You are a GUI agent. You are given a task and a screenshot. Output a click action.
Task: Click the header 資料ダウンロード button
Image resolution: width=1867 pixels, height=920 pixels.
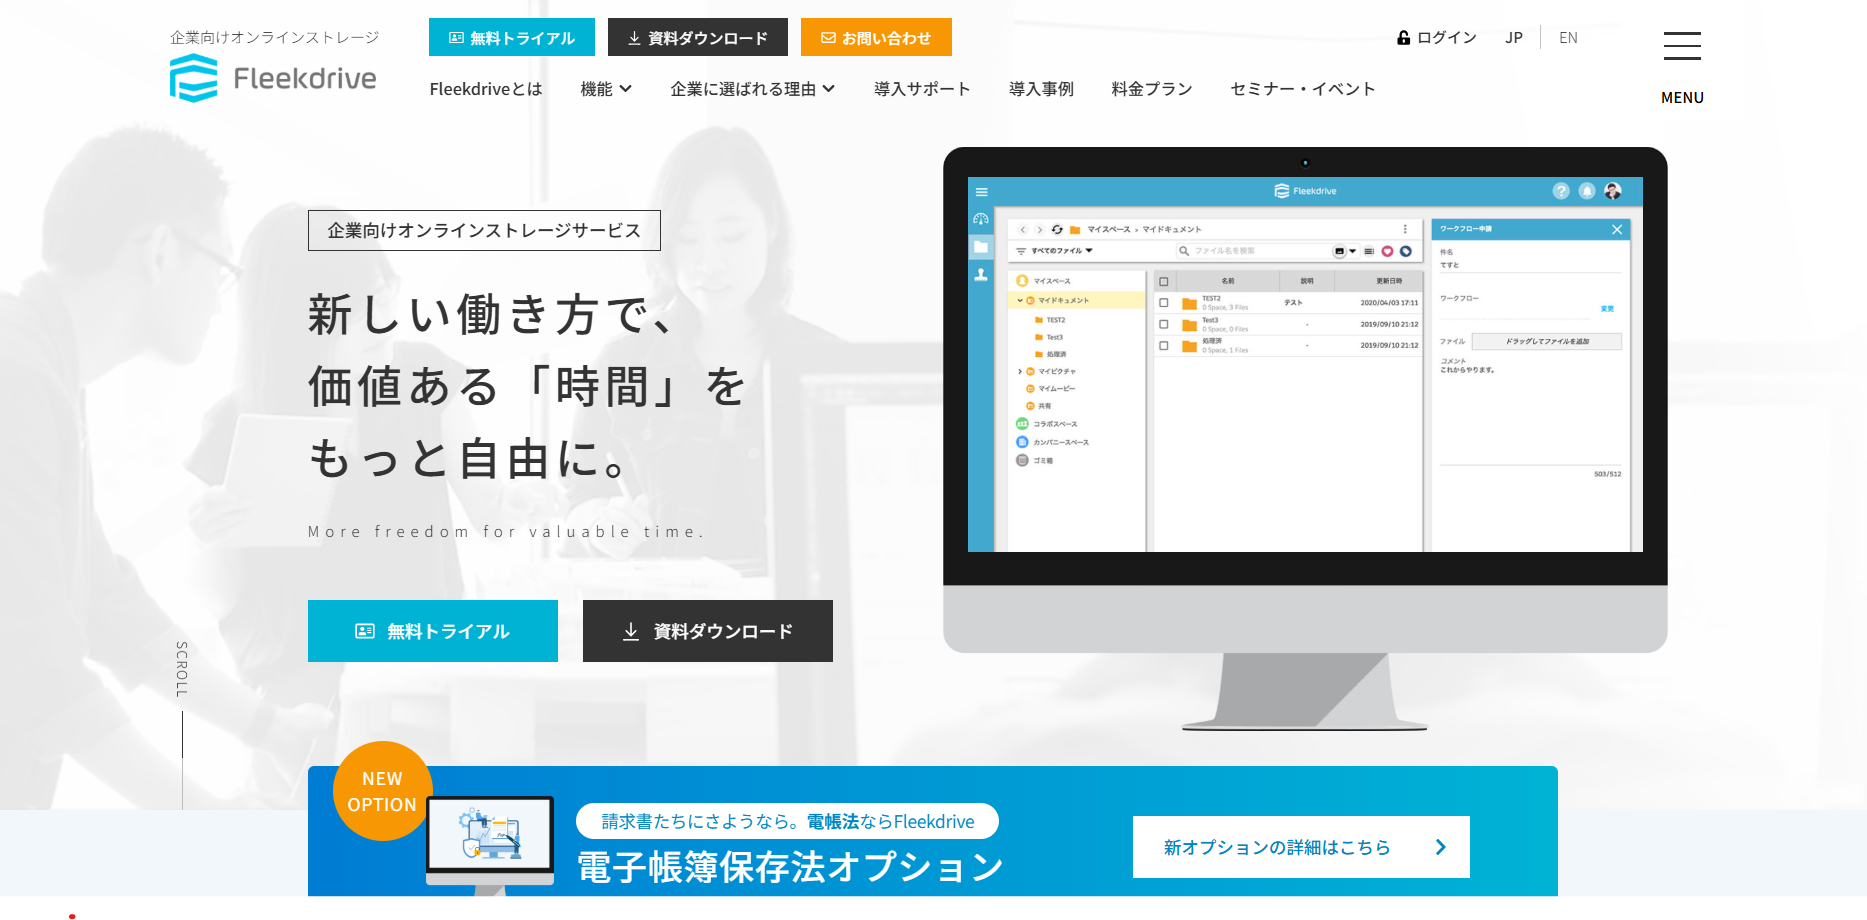point(698,37)
